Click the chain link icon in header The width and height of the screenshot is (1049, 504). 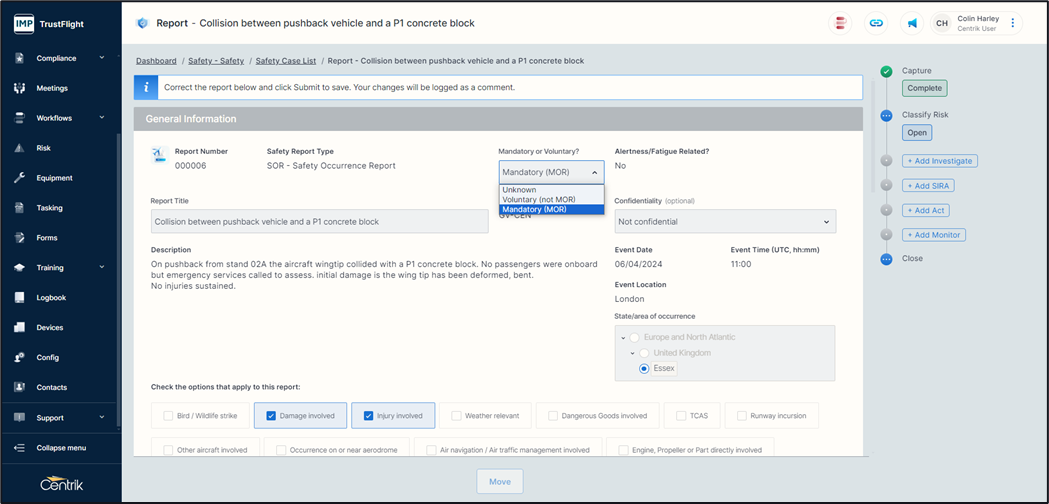[876, 23]
